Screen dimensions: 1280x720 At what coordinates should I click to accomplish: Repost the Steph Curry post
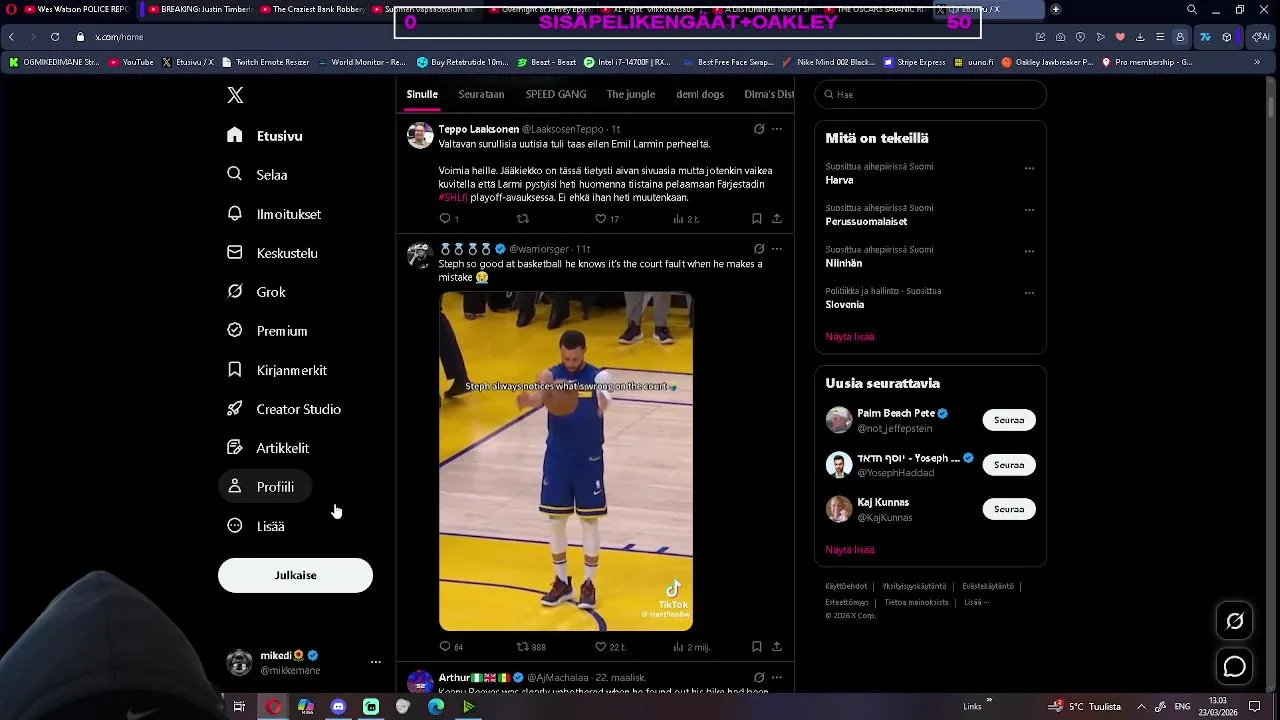pyautogui.click(x=531, y=647)
